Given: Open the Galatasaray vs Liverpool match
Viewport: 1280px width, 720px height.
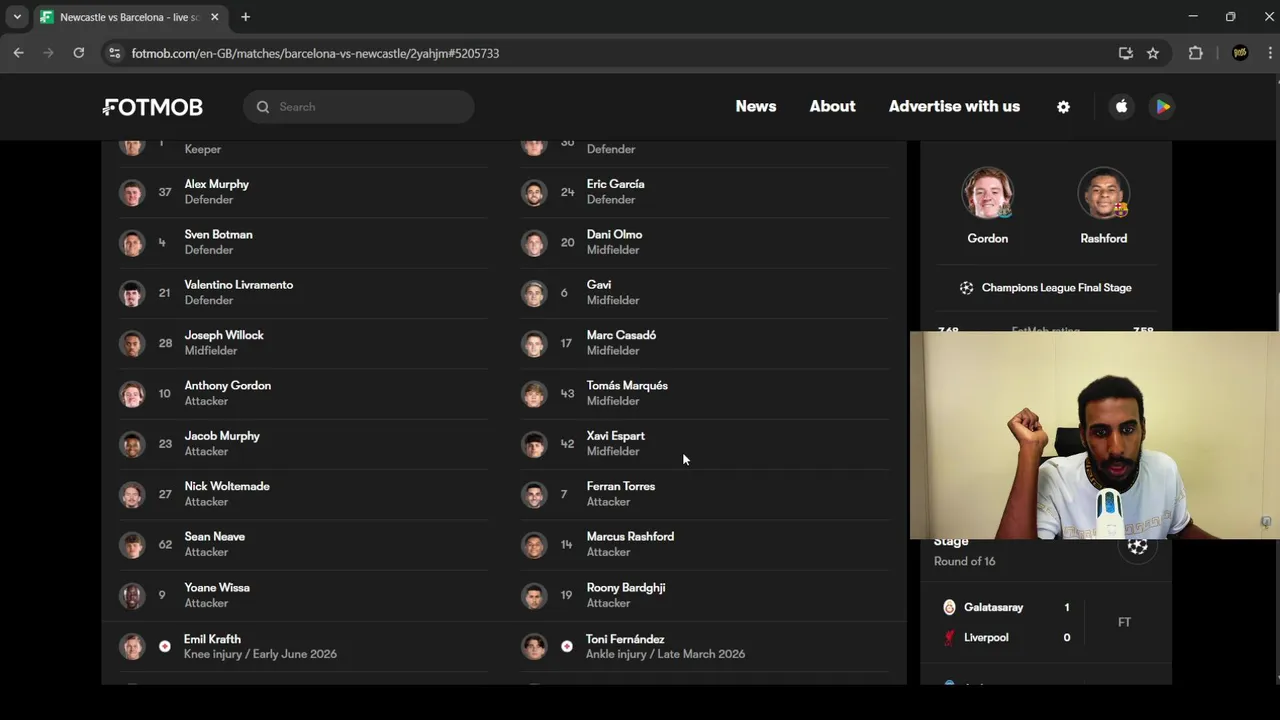Looking at the screenshot, I should pyautogui.click(x=1045, y=622).
